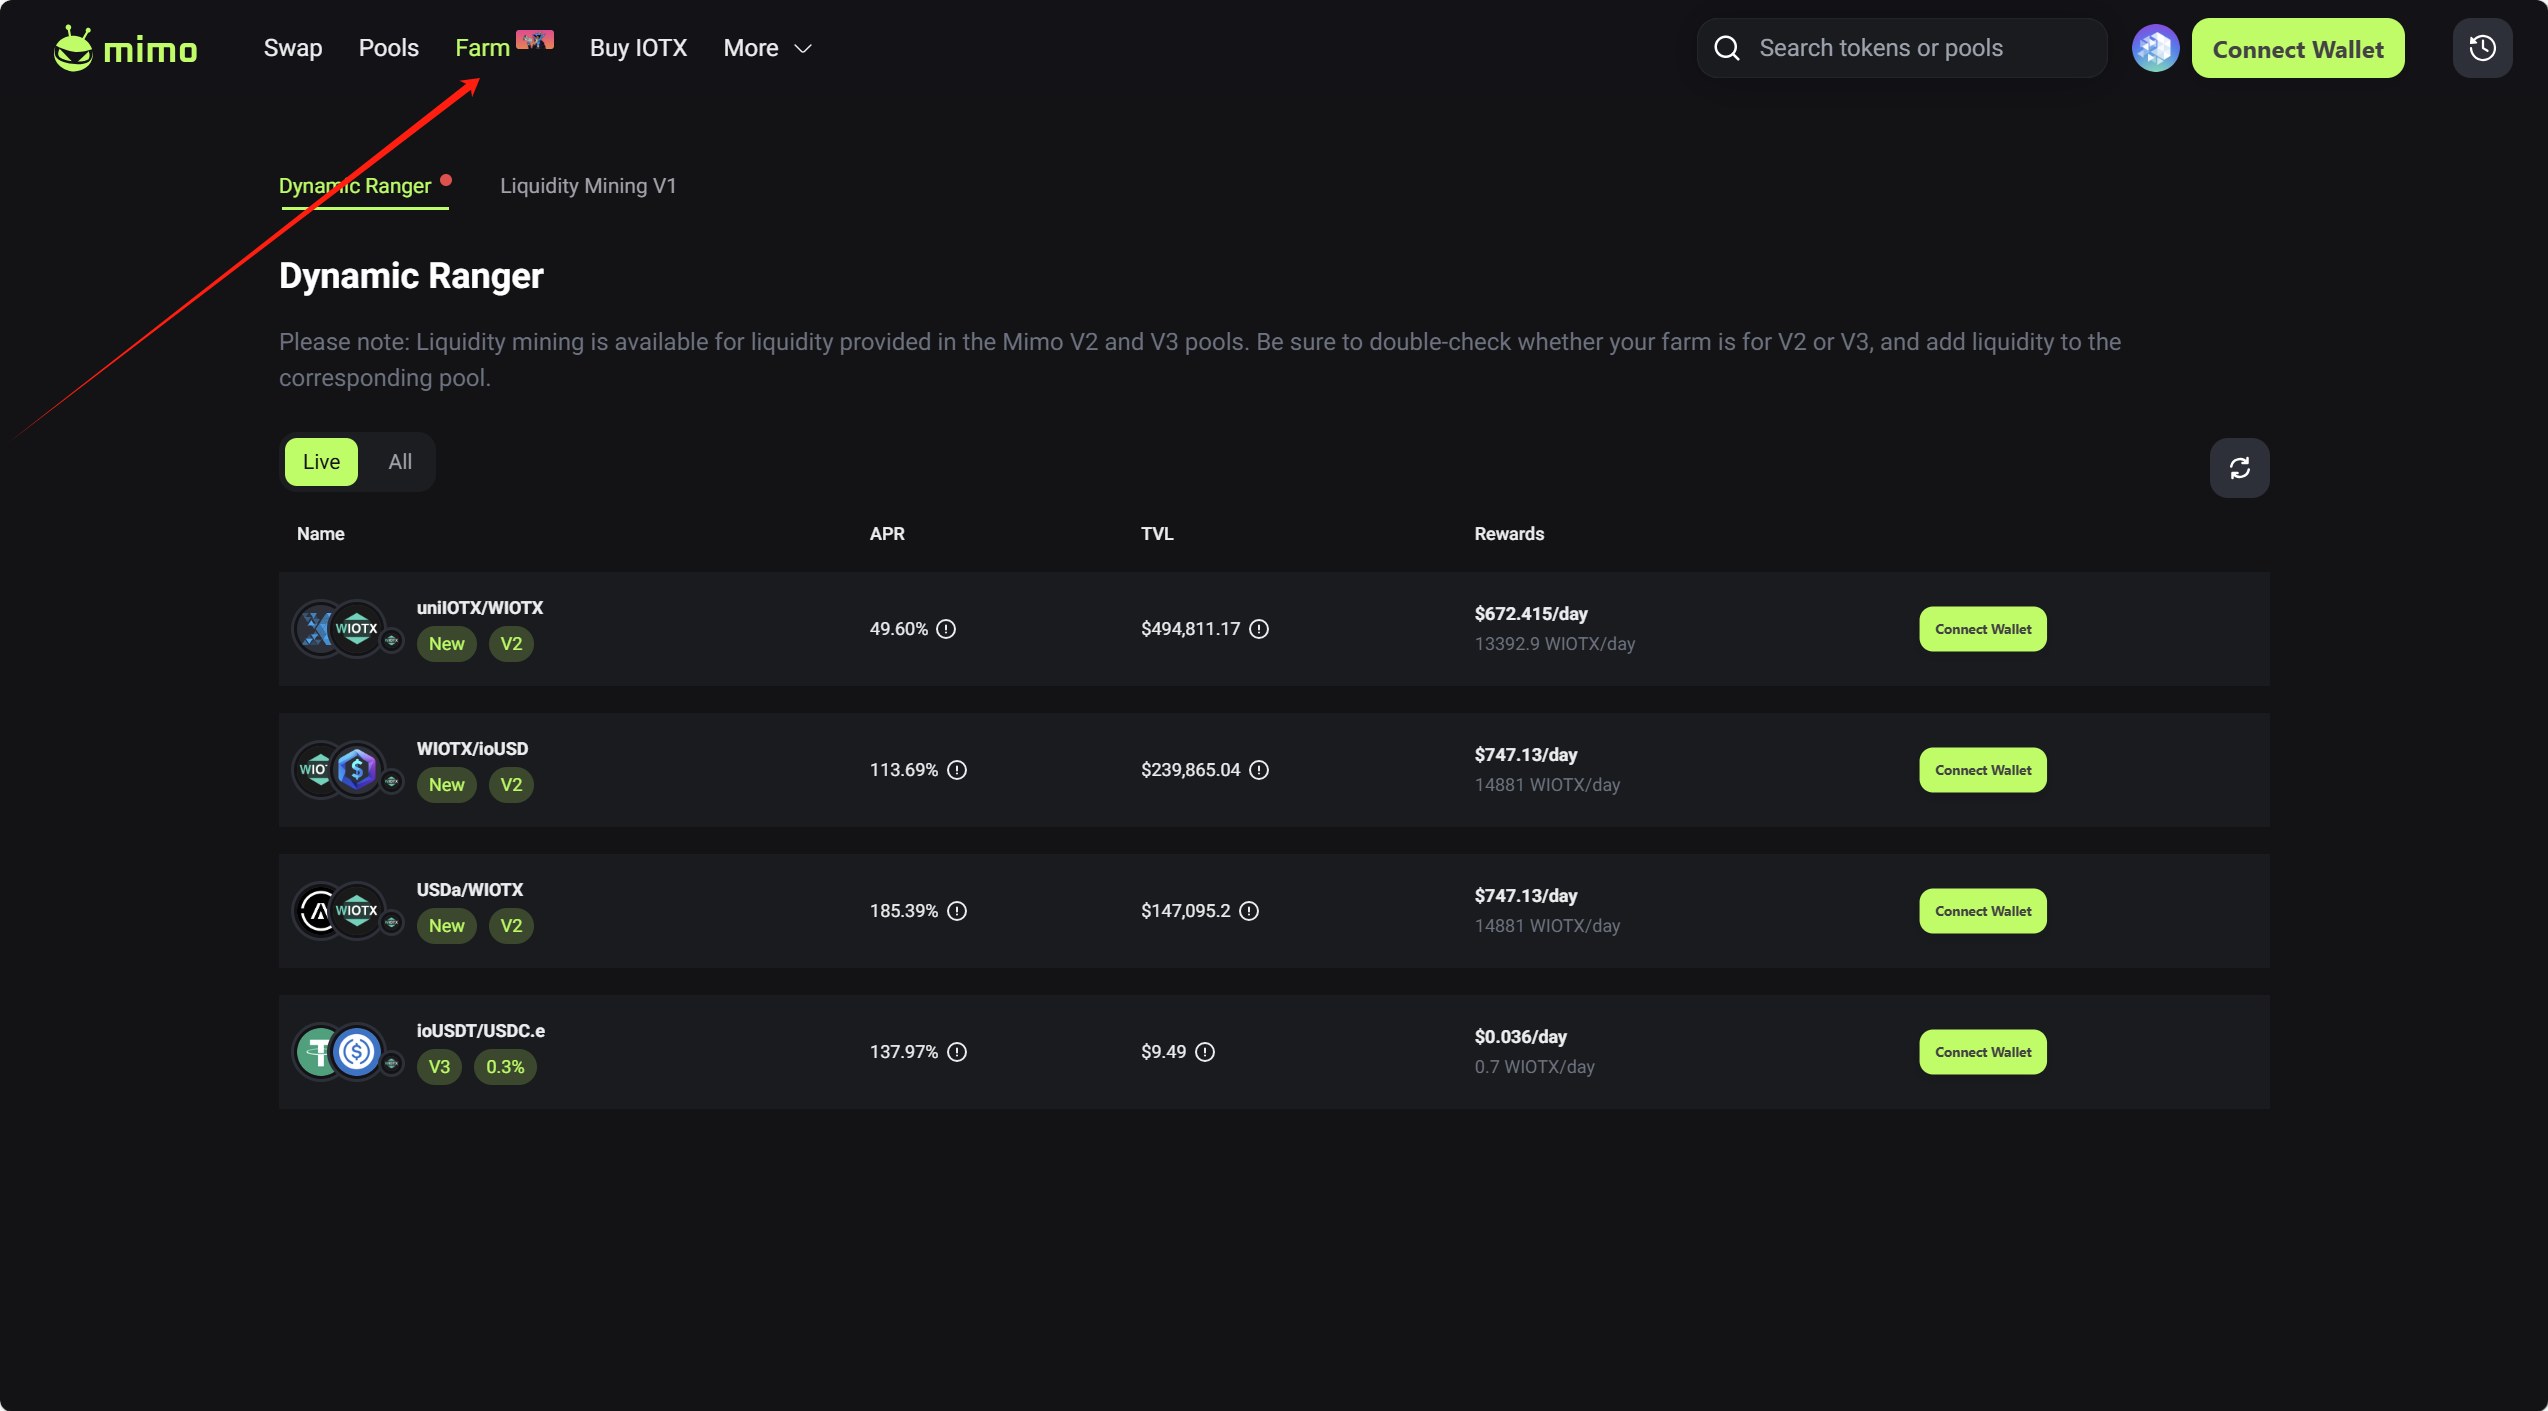Open the Swap page
The image size is (2548, 1411).
coord(293,48)
